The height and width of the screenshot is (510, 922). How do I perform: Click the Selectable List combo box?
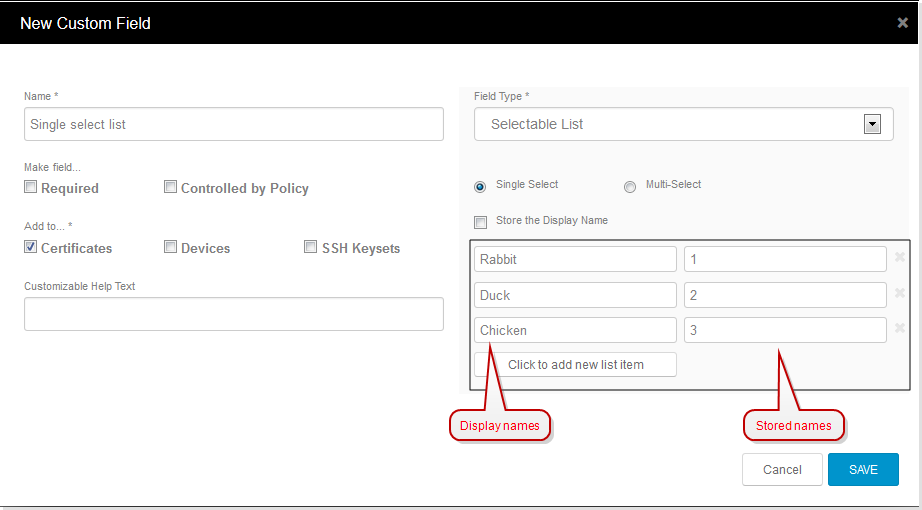[x=670, y=124]
